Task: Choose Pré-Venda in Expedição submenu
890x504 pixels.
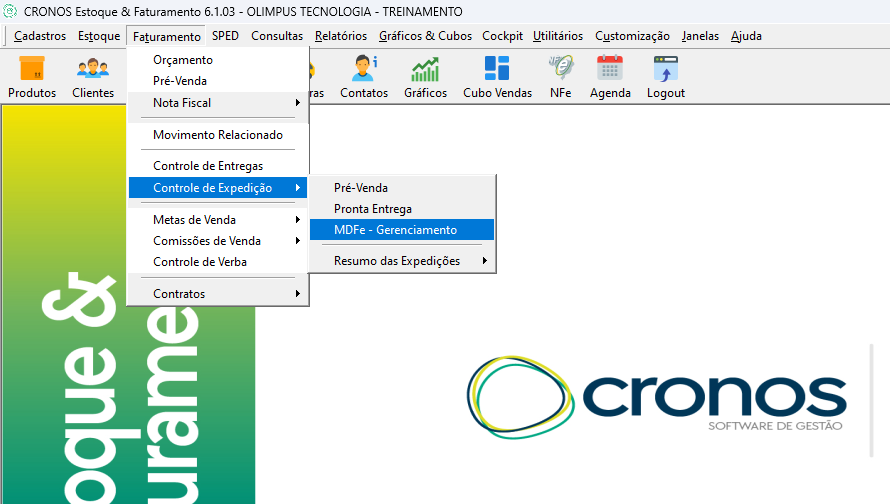Action: pyautogui.click(x=402, y=187)
